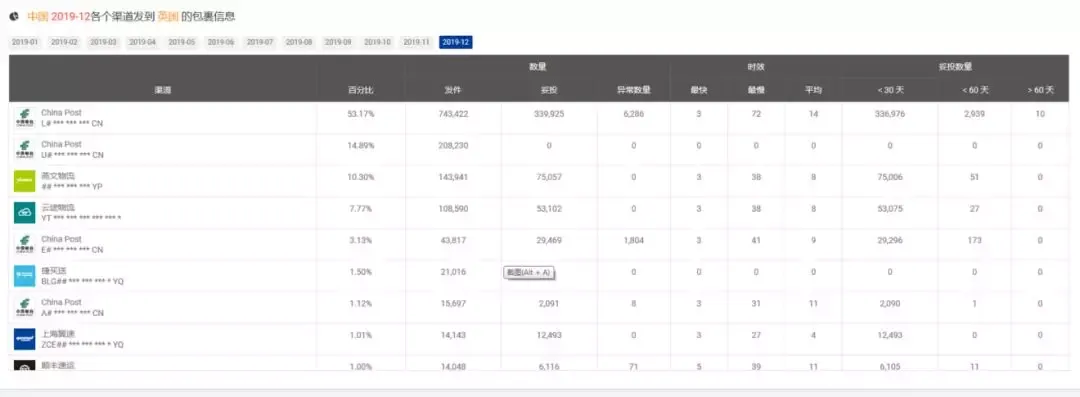
Task: Switch to the 2019-01 month tab
Action: coord(24,42)
